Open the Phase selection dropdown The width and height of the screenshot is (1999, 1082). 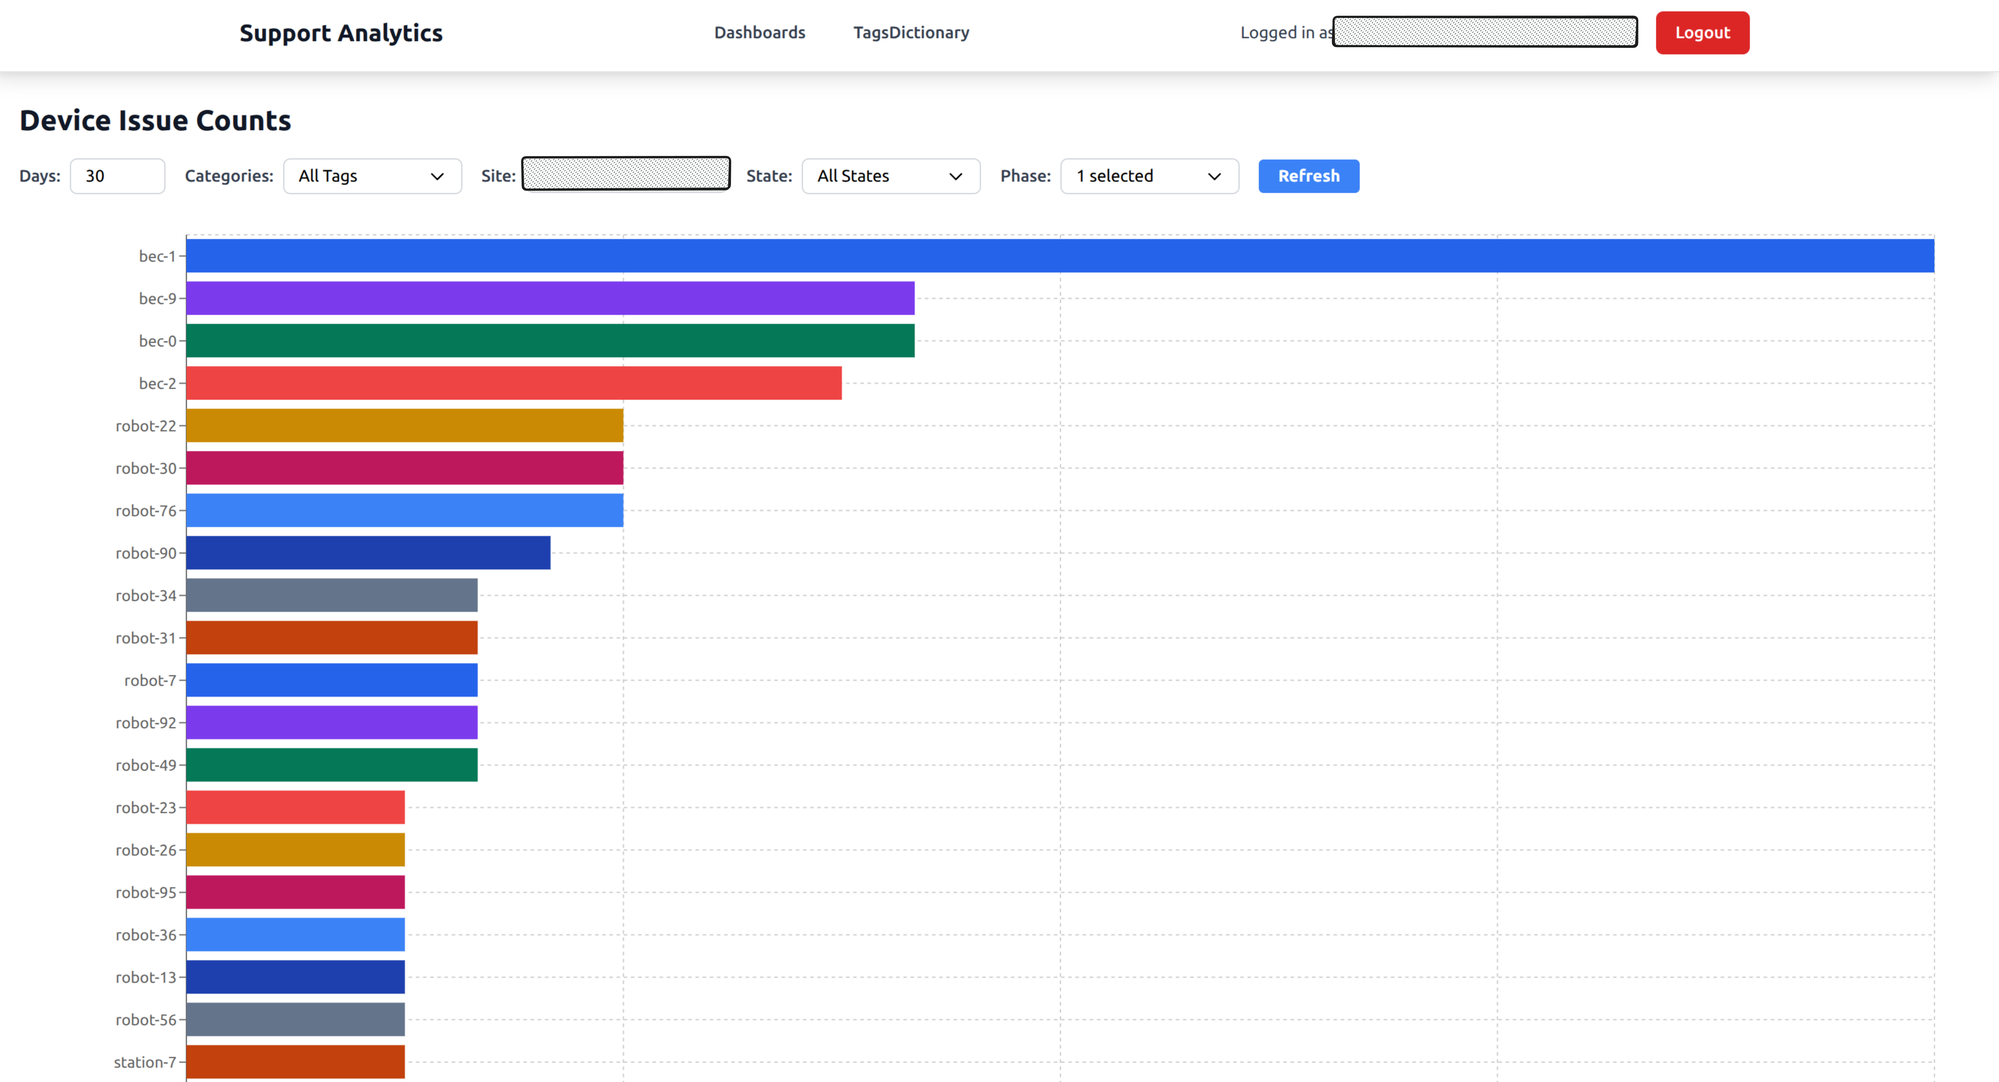[1149, 176]
